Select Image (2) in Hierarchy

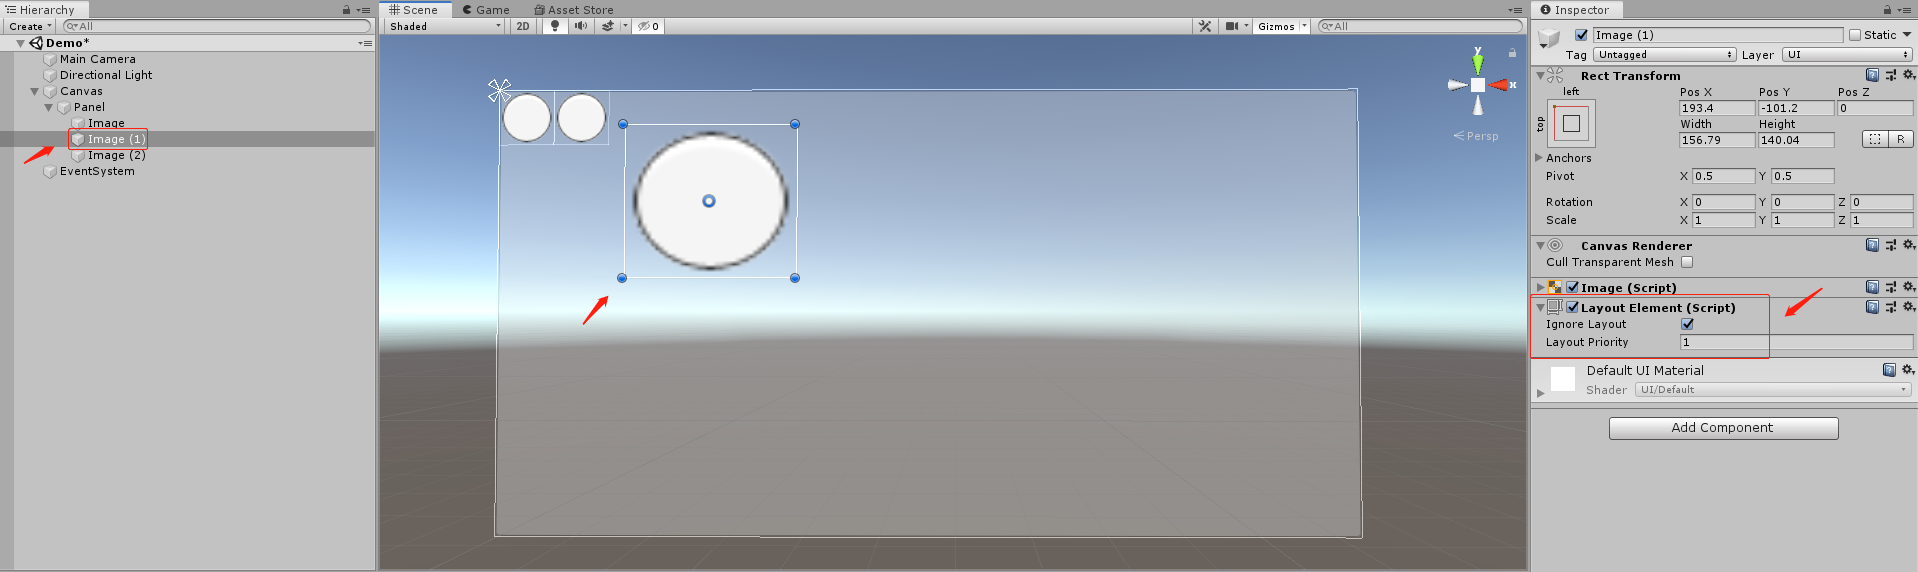click(x=116, y=155)
